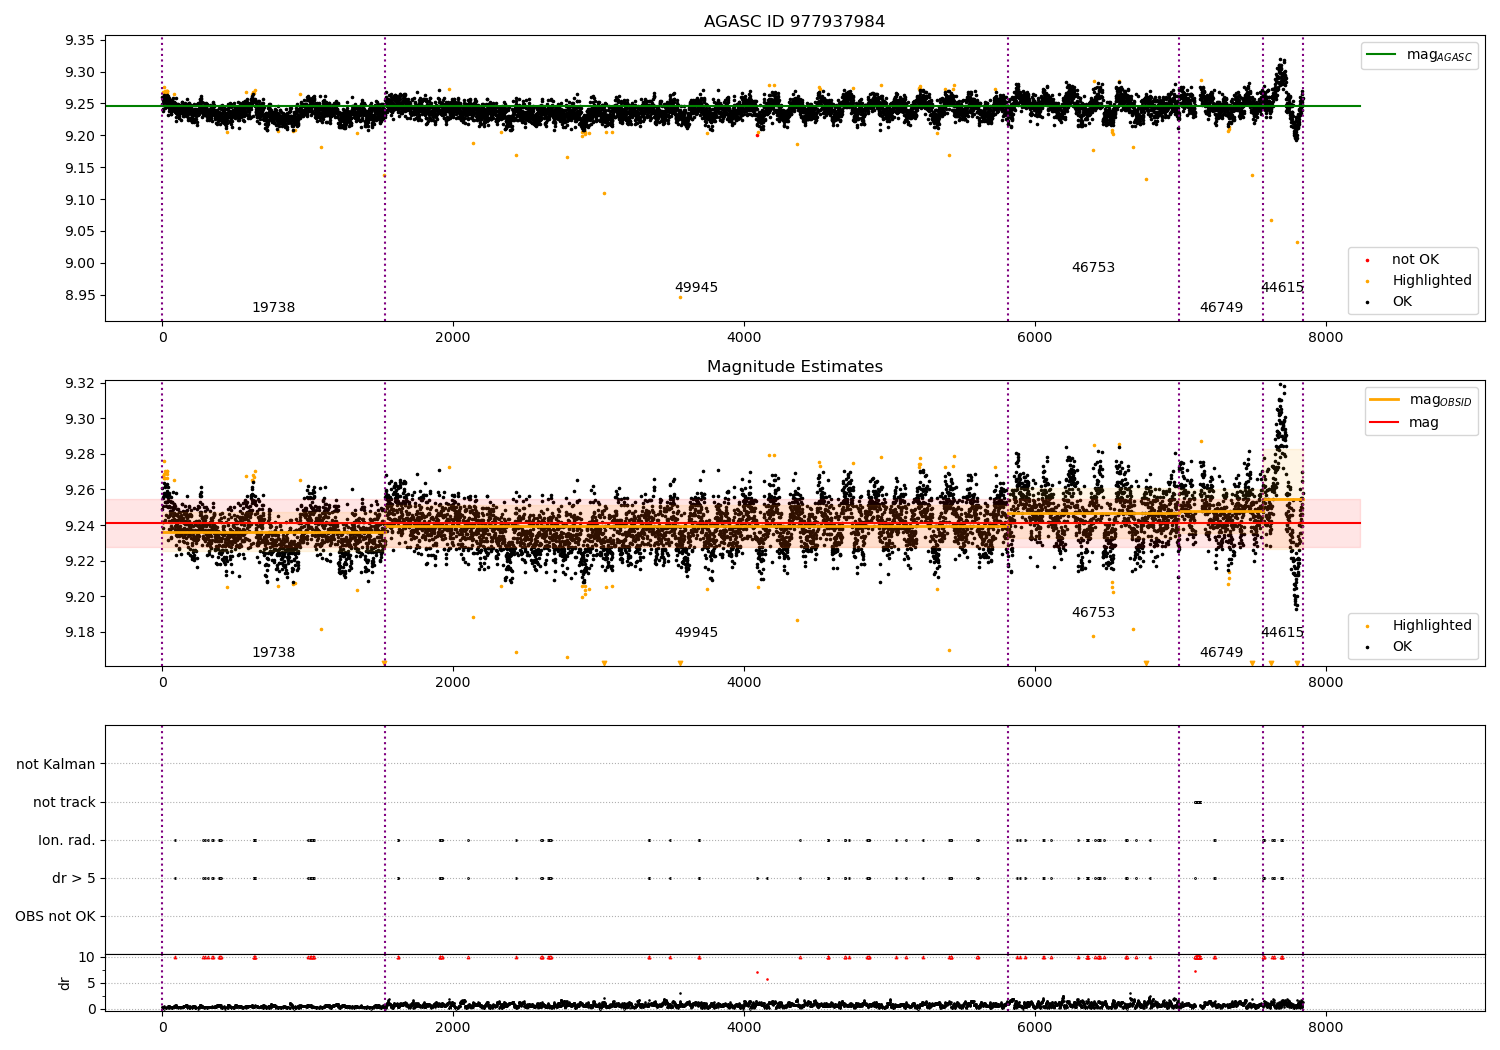Viewport: 1500px width, 1050px height.
Task: Click the red mag legend line swatch
Action: (x=1384, y=423)
